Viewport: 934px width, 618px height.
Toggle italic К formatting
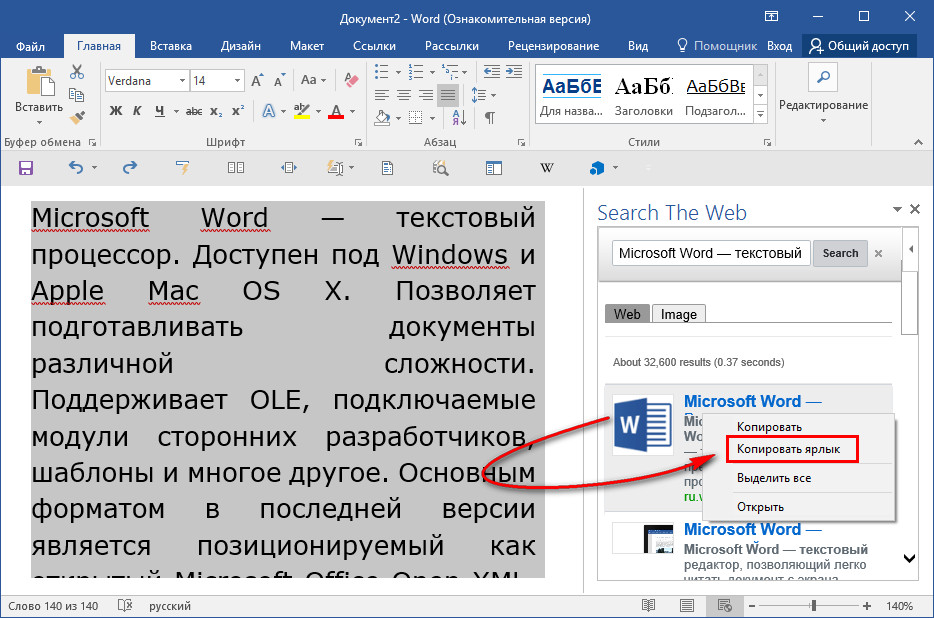pos(137,111)
